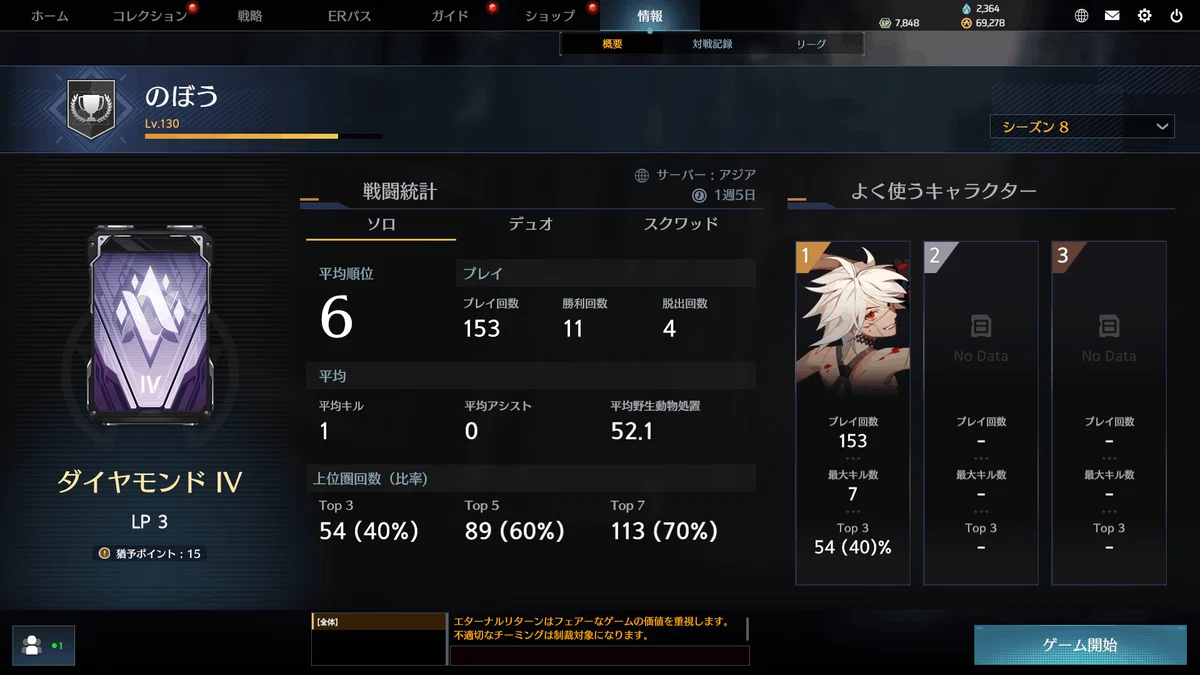Image resolution: width=1200 pixels, height=675 pixels.
Task: Click the 戦闘統計 Top 3 value 54 (40%)
Action: click(x=369, y=531)
